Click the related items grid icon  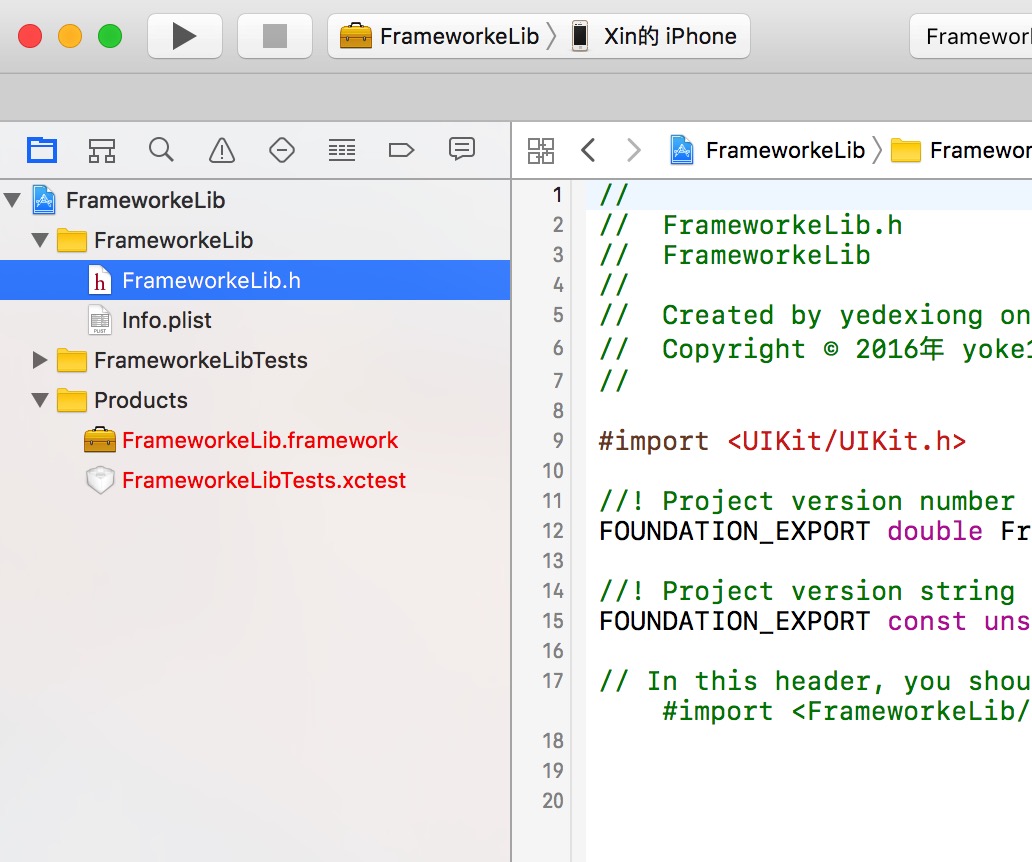point(541,150)
